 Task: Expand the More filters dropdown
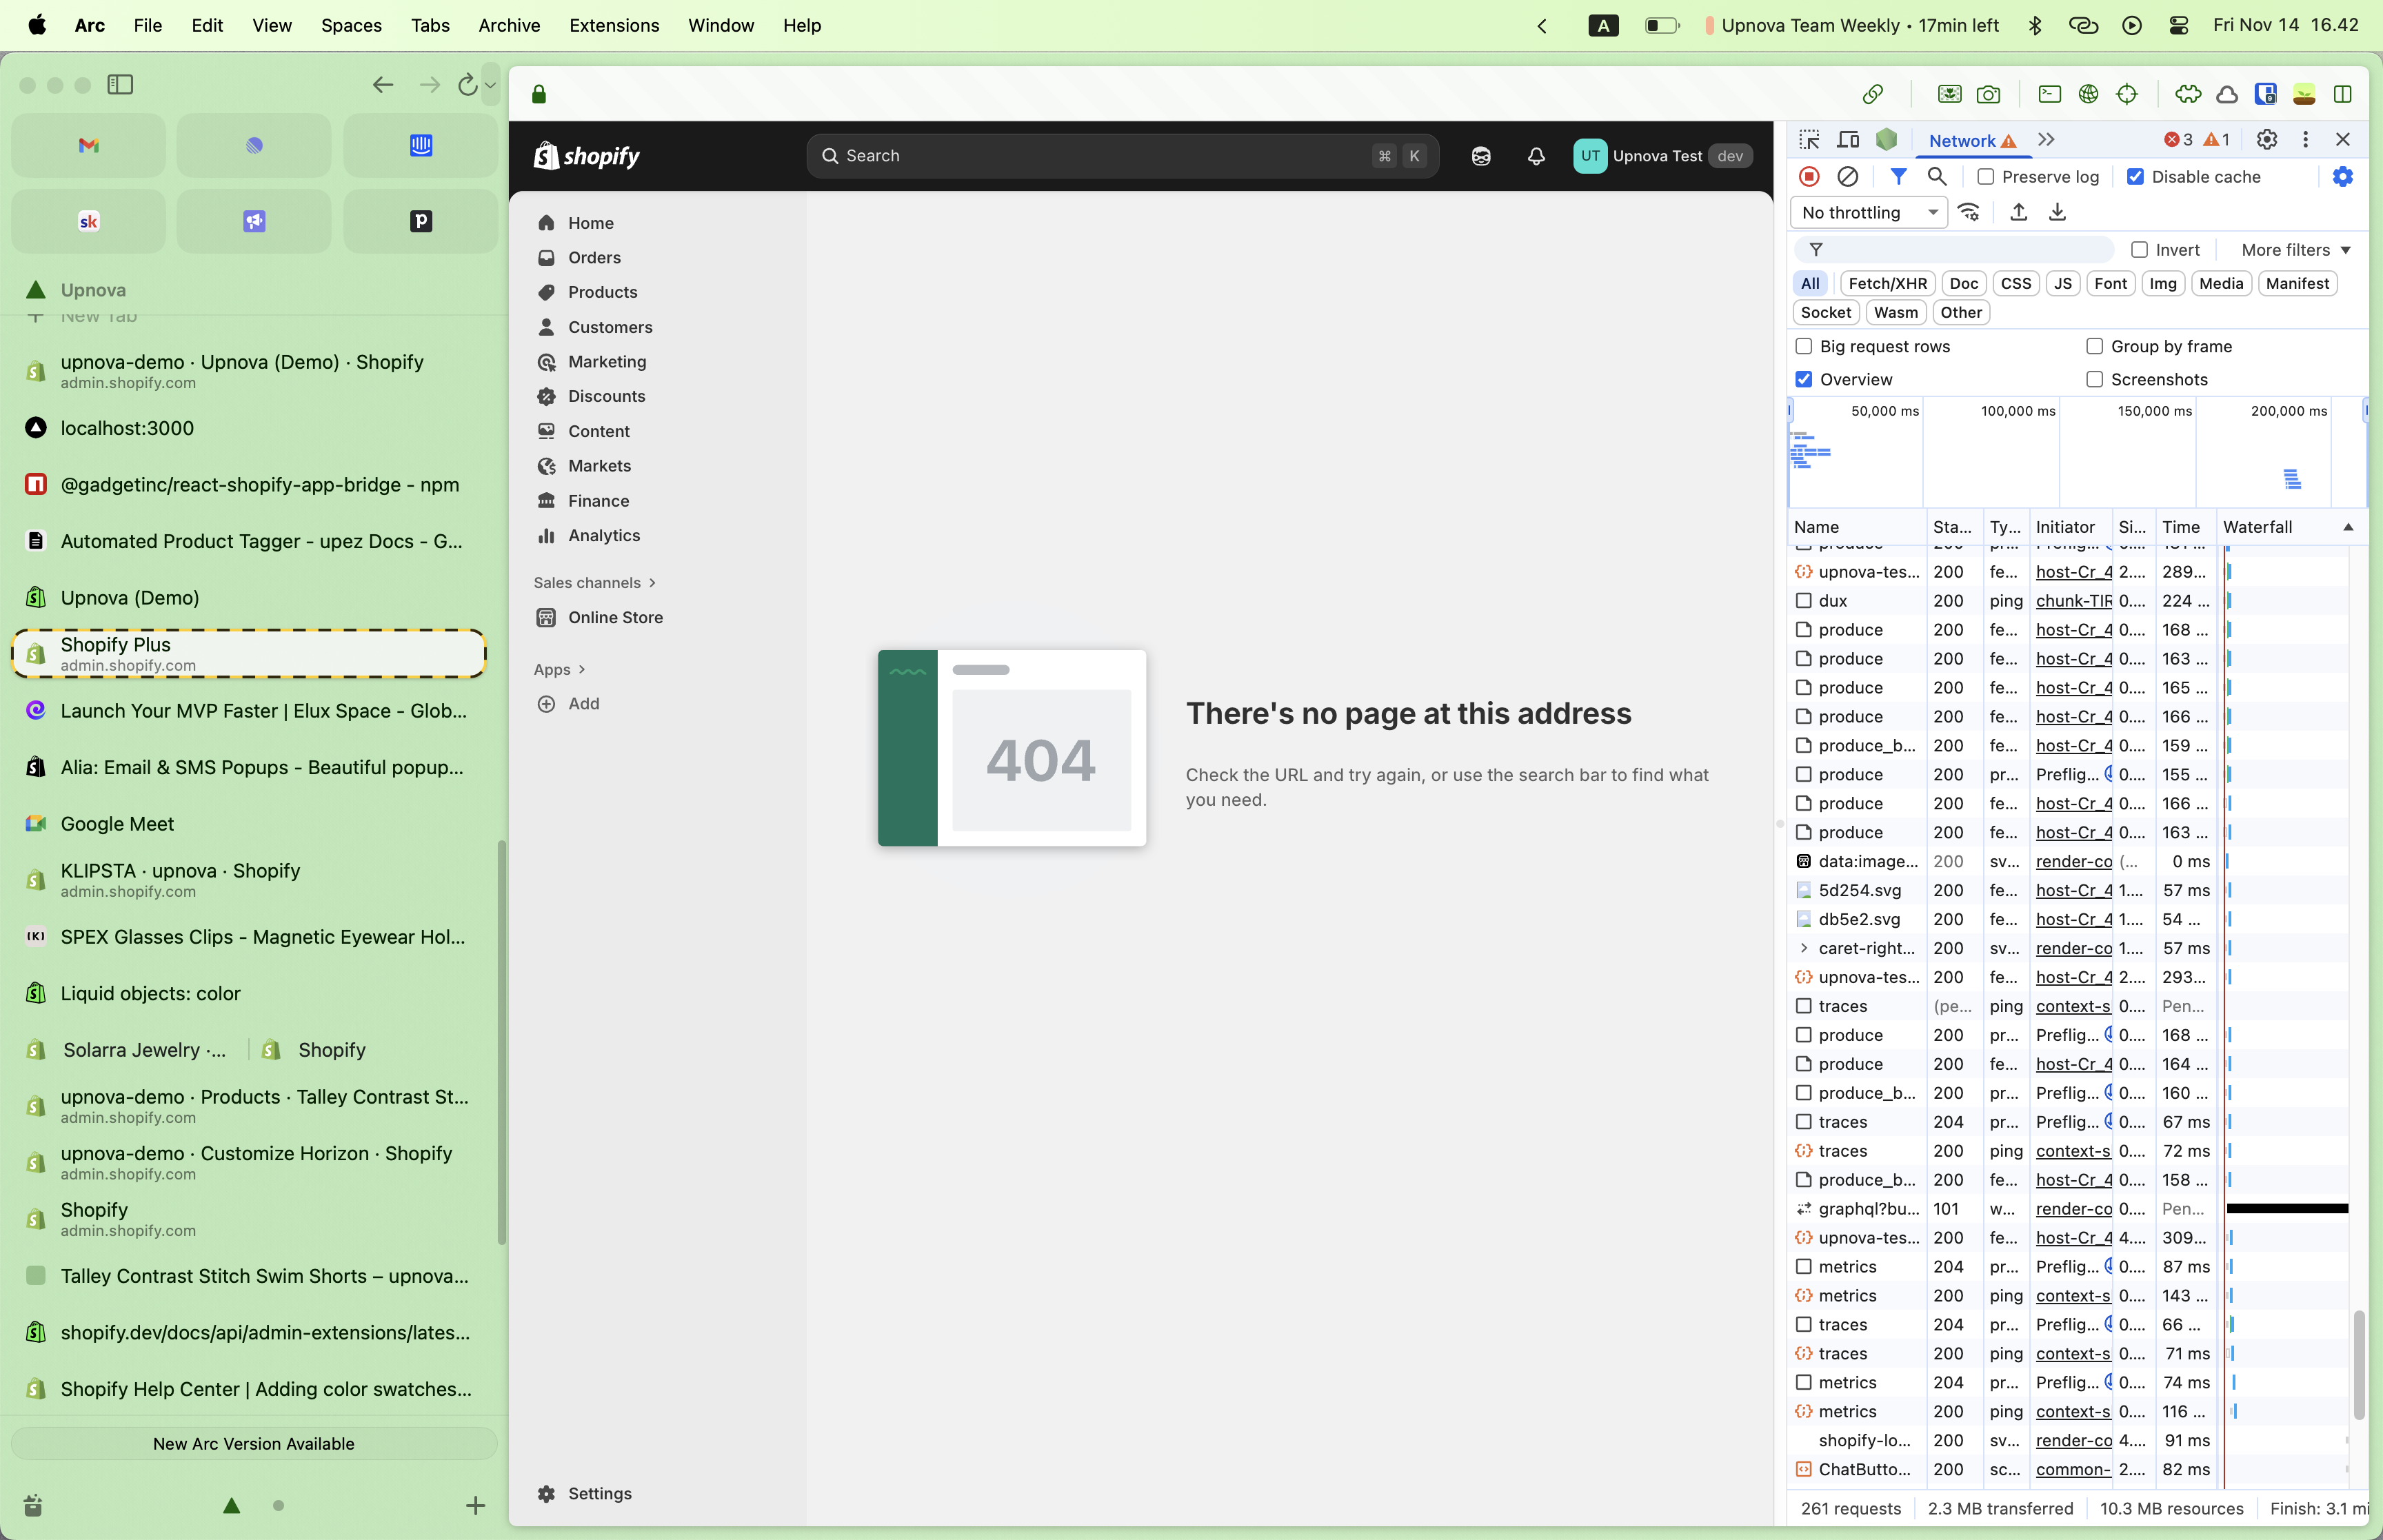pyautogui.click(x=2295, y=250)
